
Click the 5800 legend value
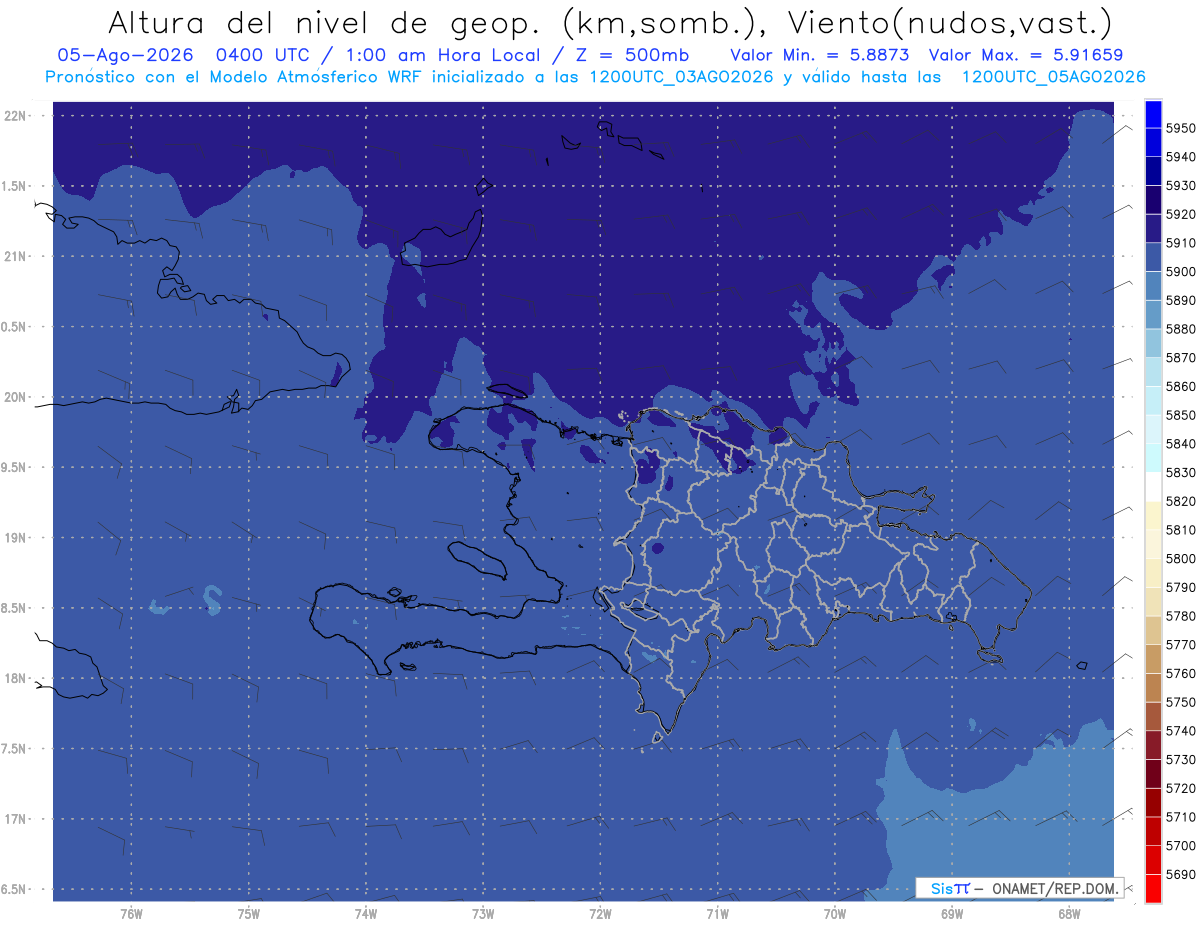click(1180, 559)
